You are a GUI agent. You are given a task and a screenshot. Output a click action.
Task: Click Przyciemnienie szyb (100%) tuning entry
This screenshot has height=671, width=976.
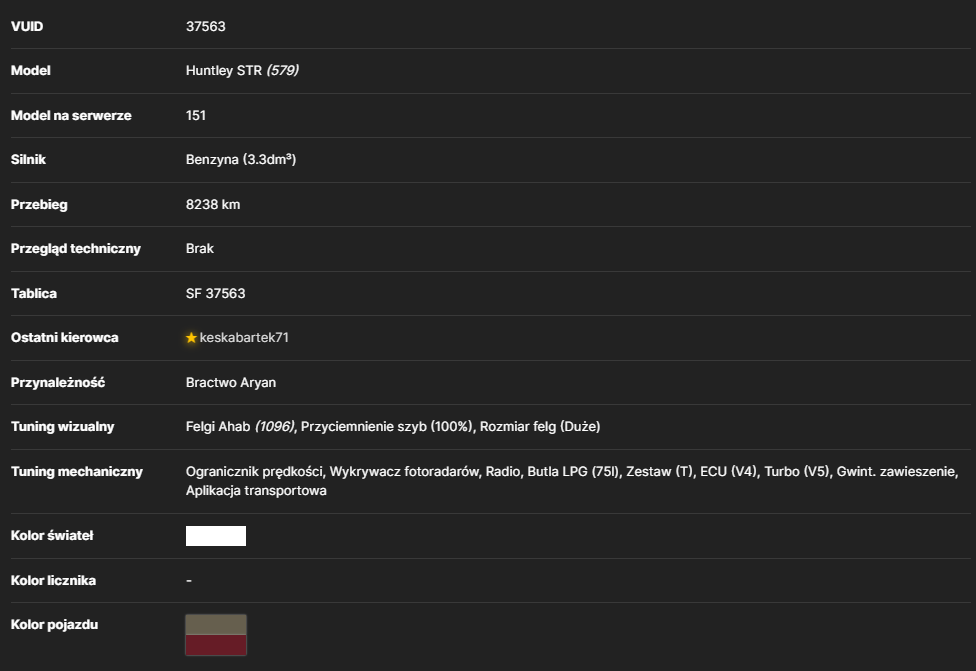tap(387, 427)
